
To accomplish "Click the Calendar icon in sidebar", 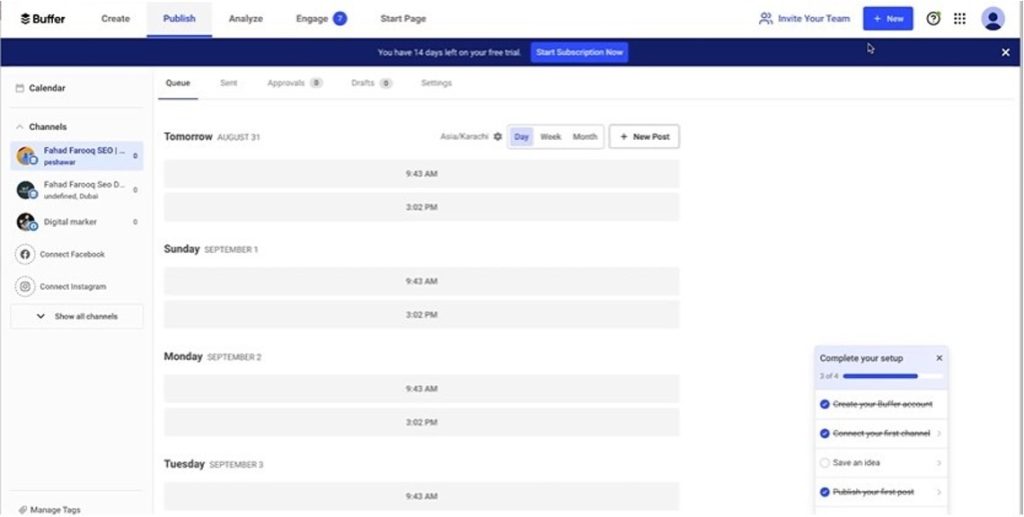I will coord(20,88).
